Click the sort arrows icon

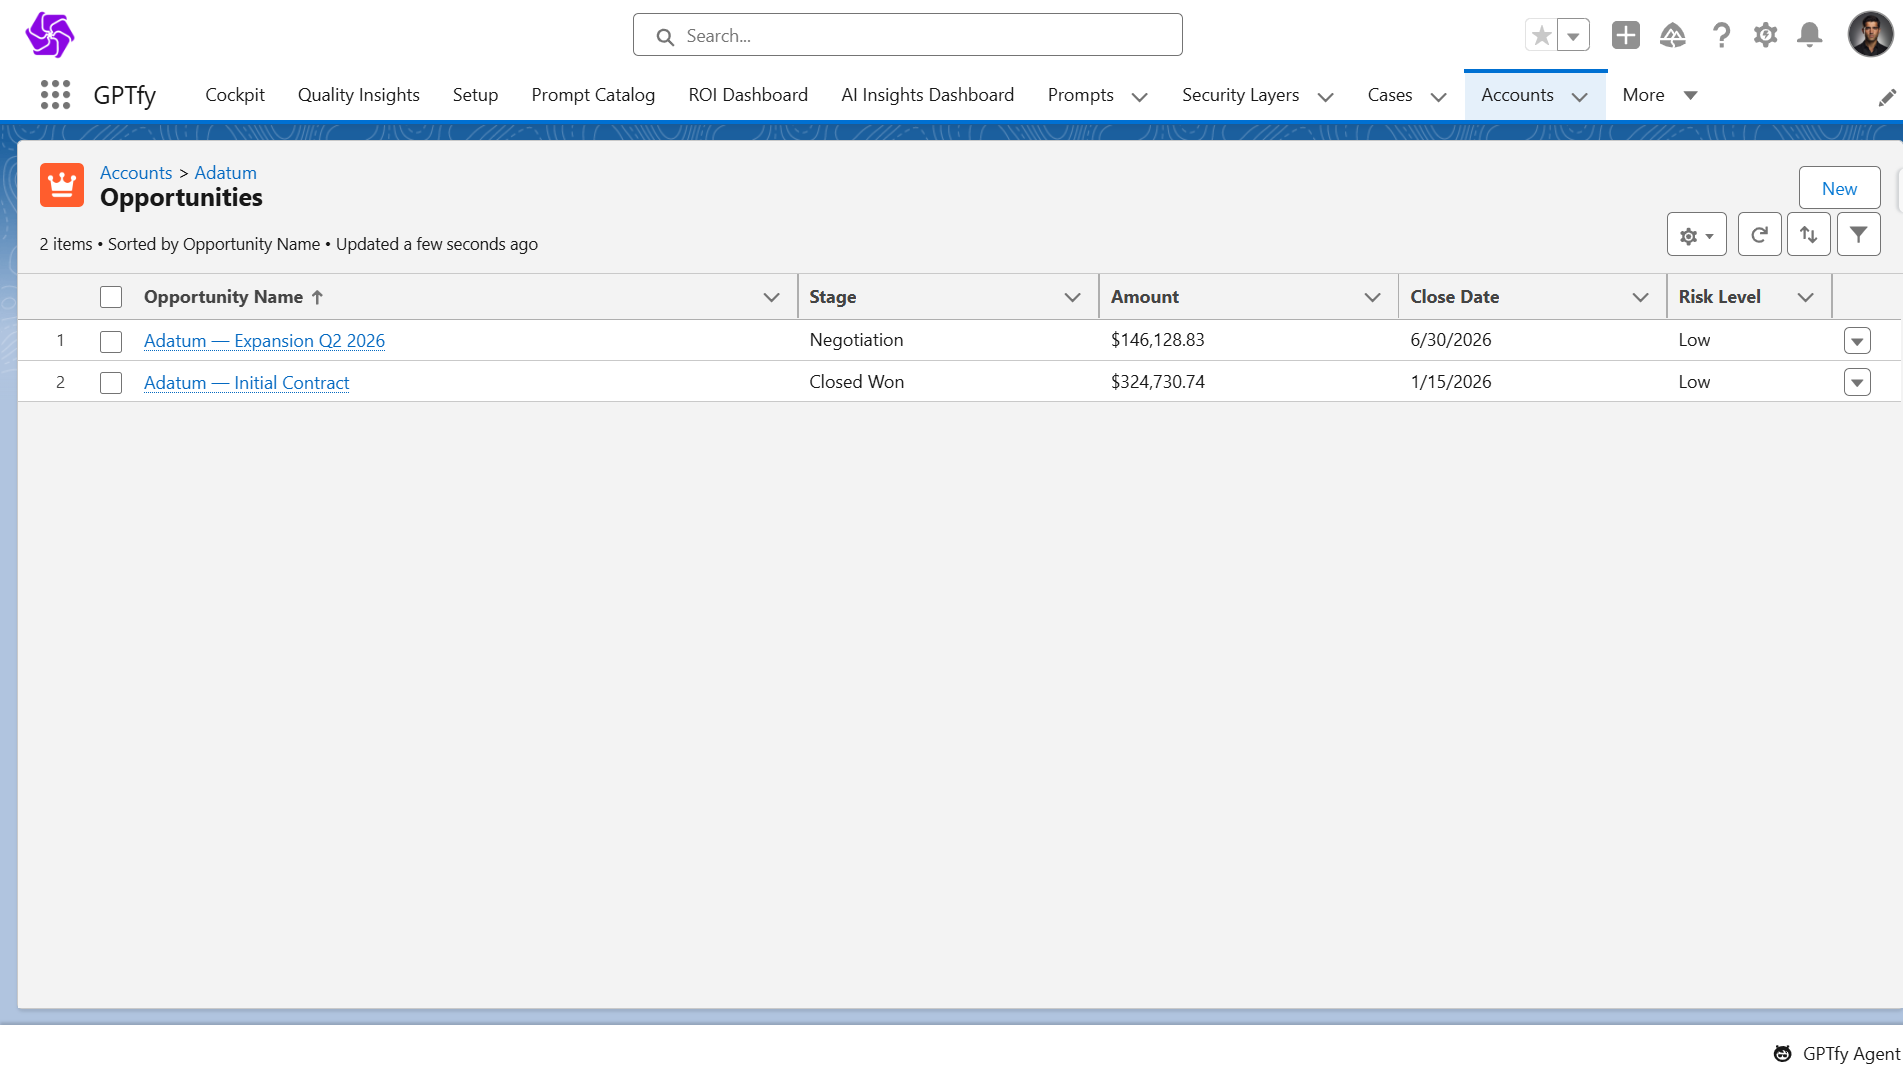coord(1808,235)
